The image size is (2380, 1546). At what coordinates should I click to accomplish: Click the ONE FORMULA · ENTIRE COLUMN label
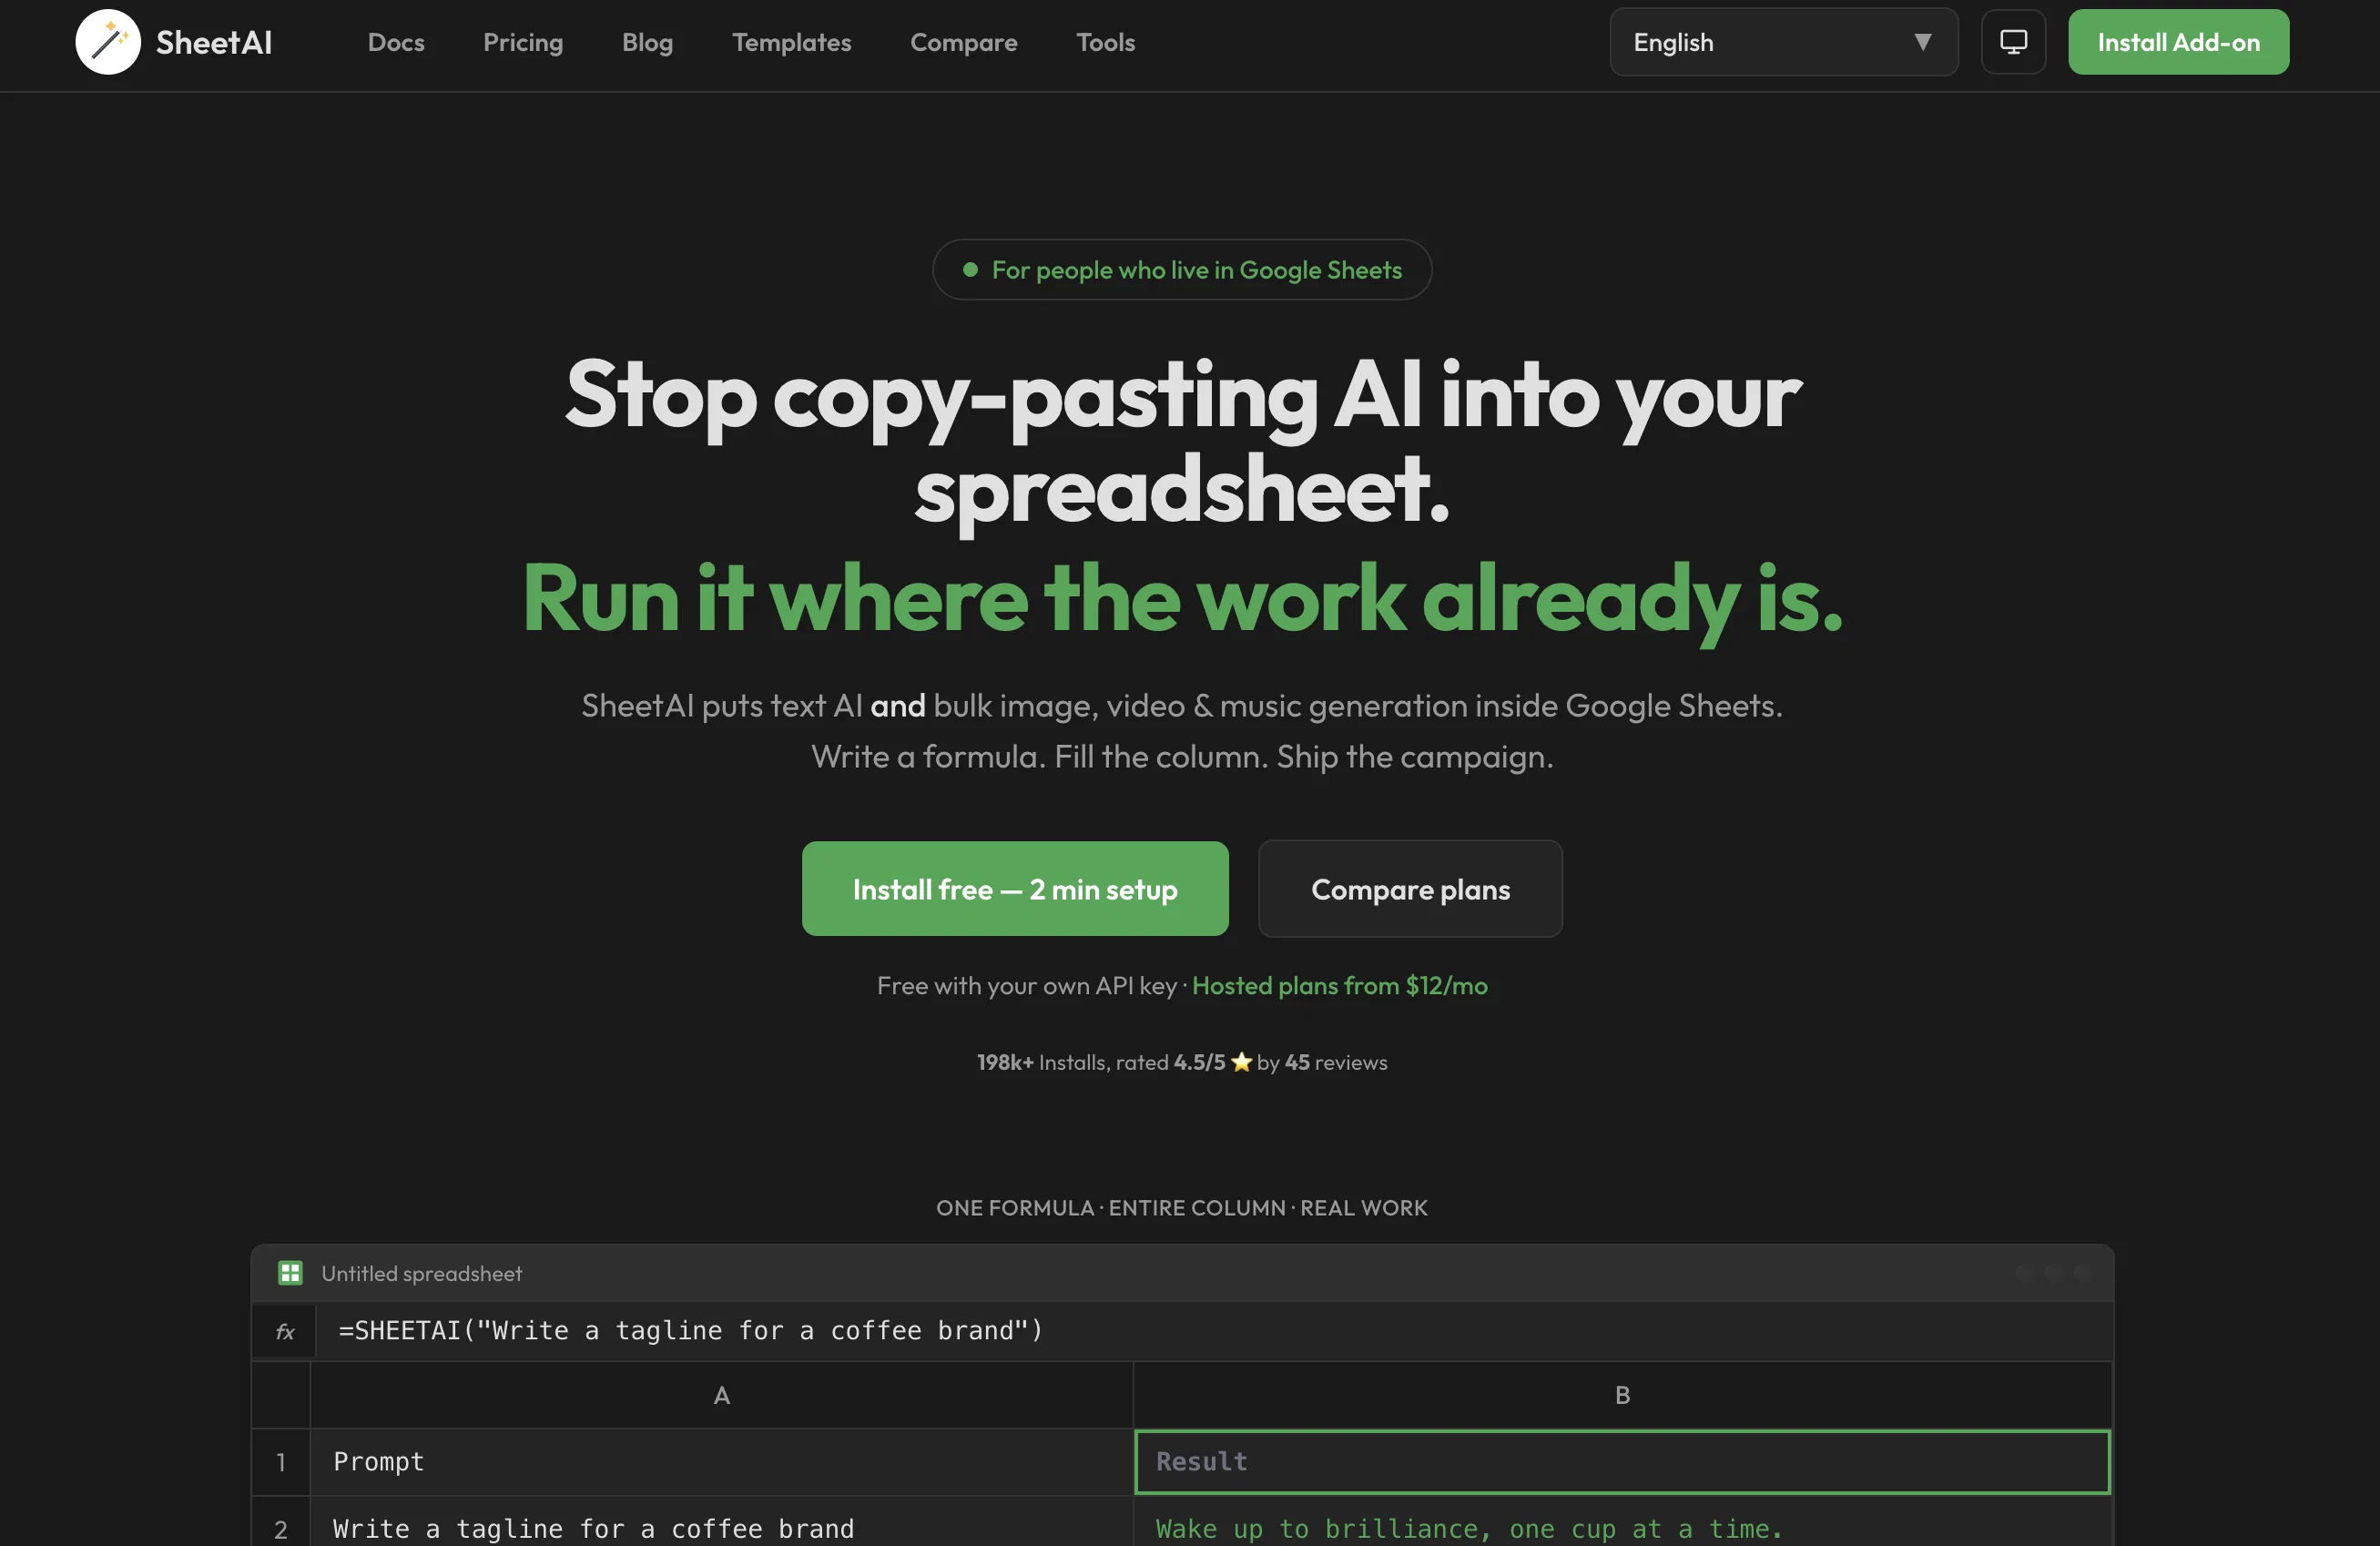1182,1207
